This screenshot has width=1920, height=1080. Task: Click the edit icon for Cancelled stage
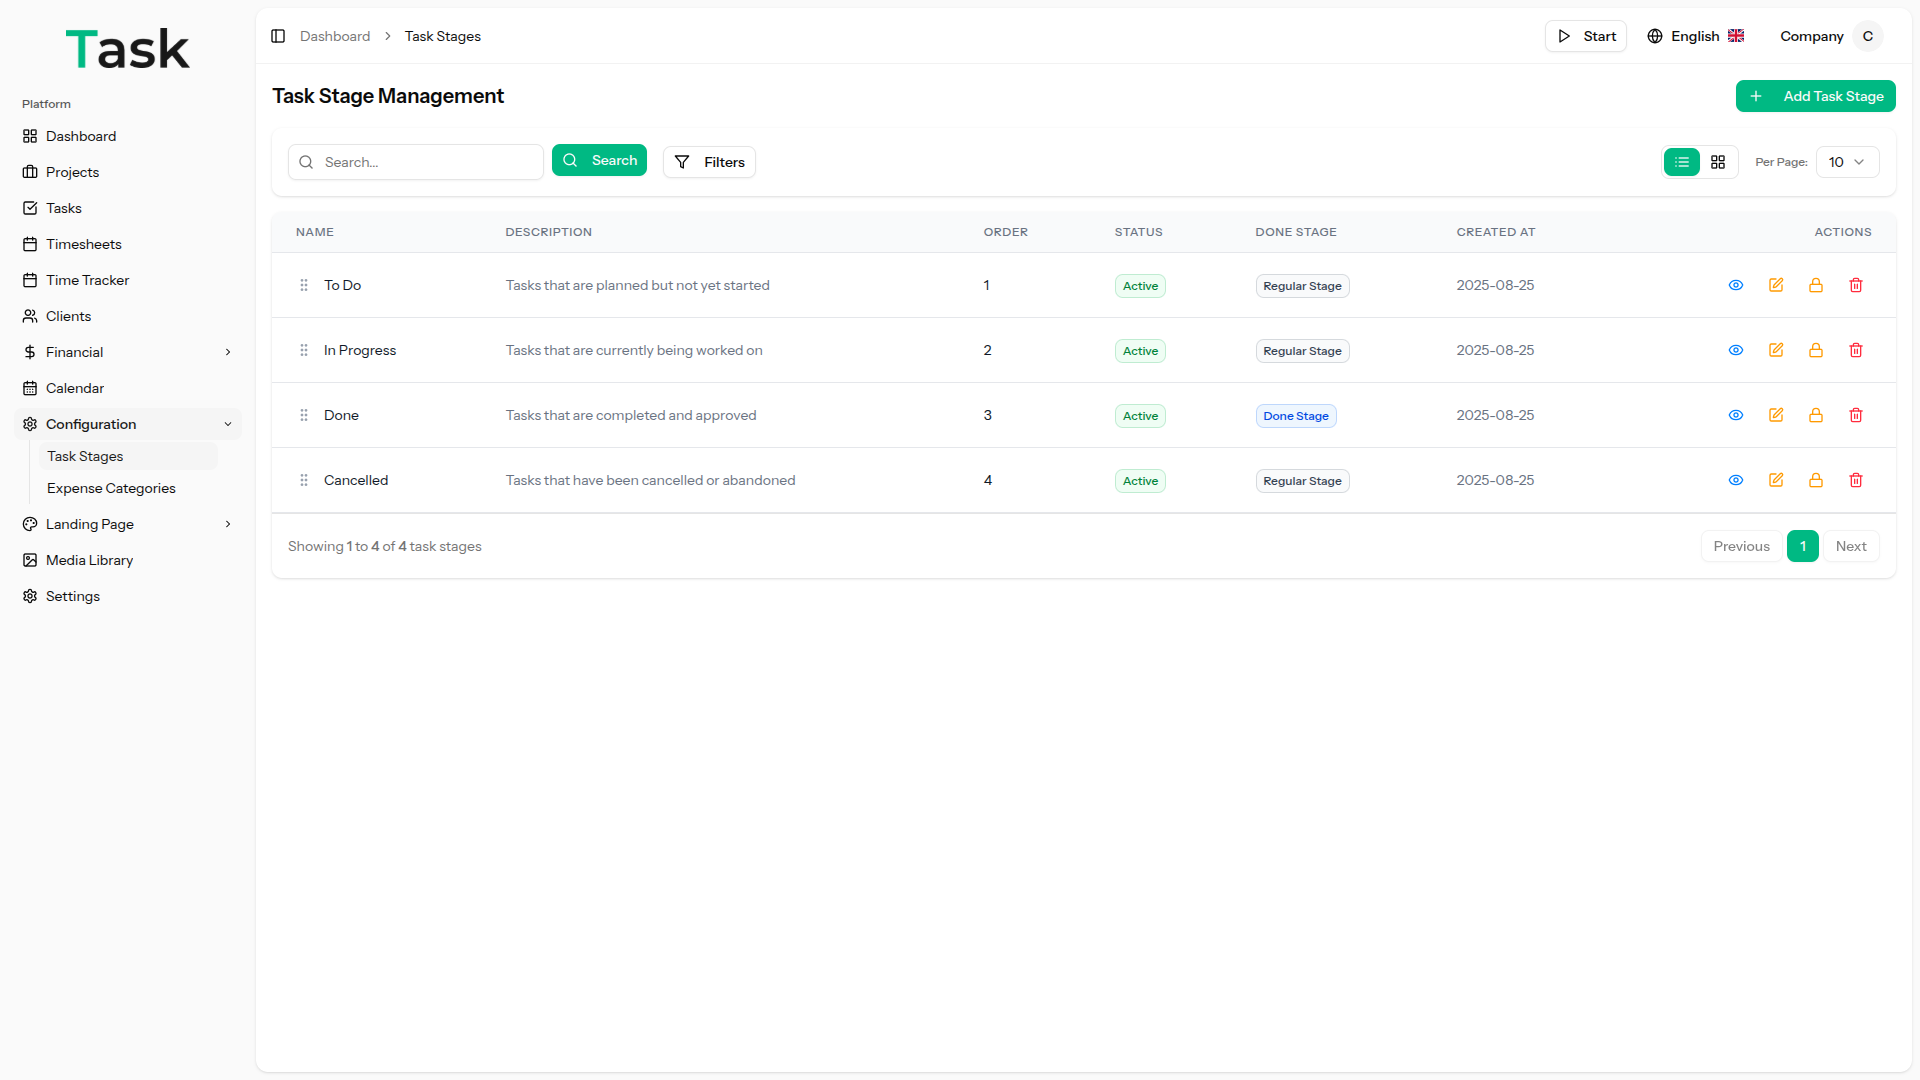coord(1776,480)
